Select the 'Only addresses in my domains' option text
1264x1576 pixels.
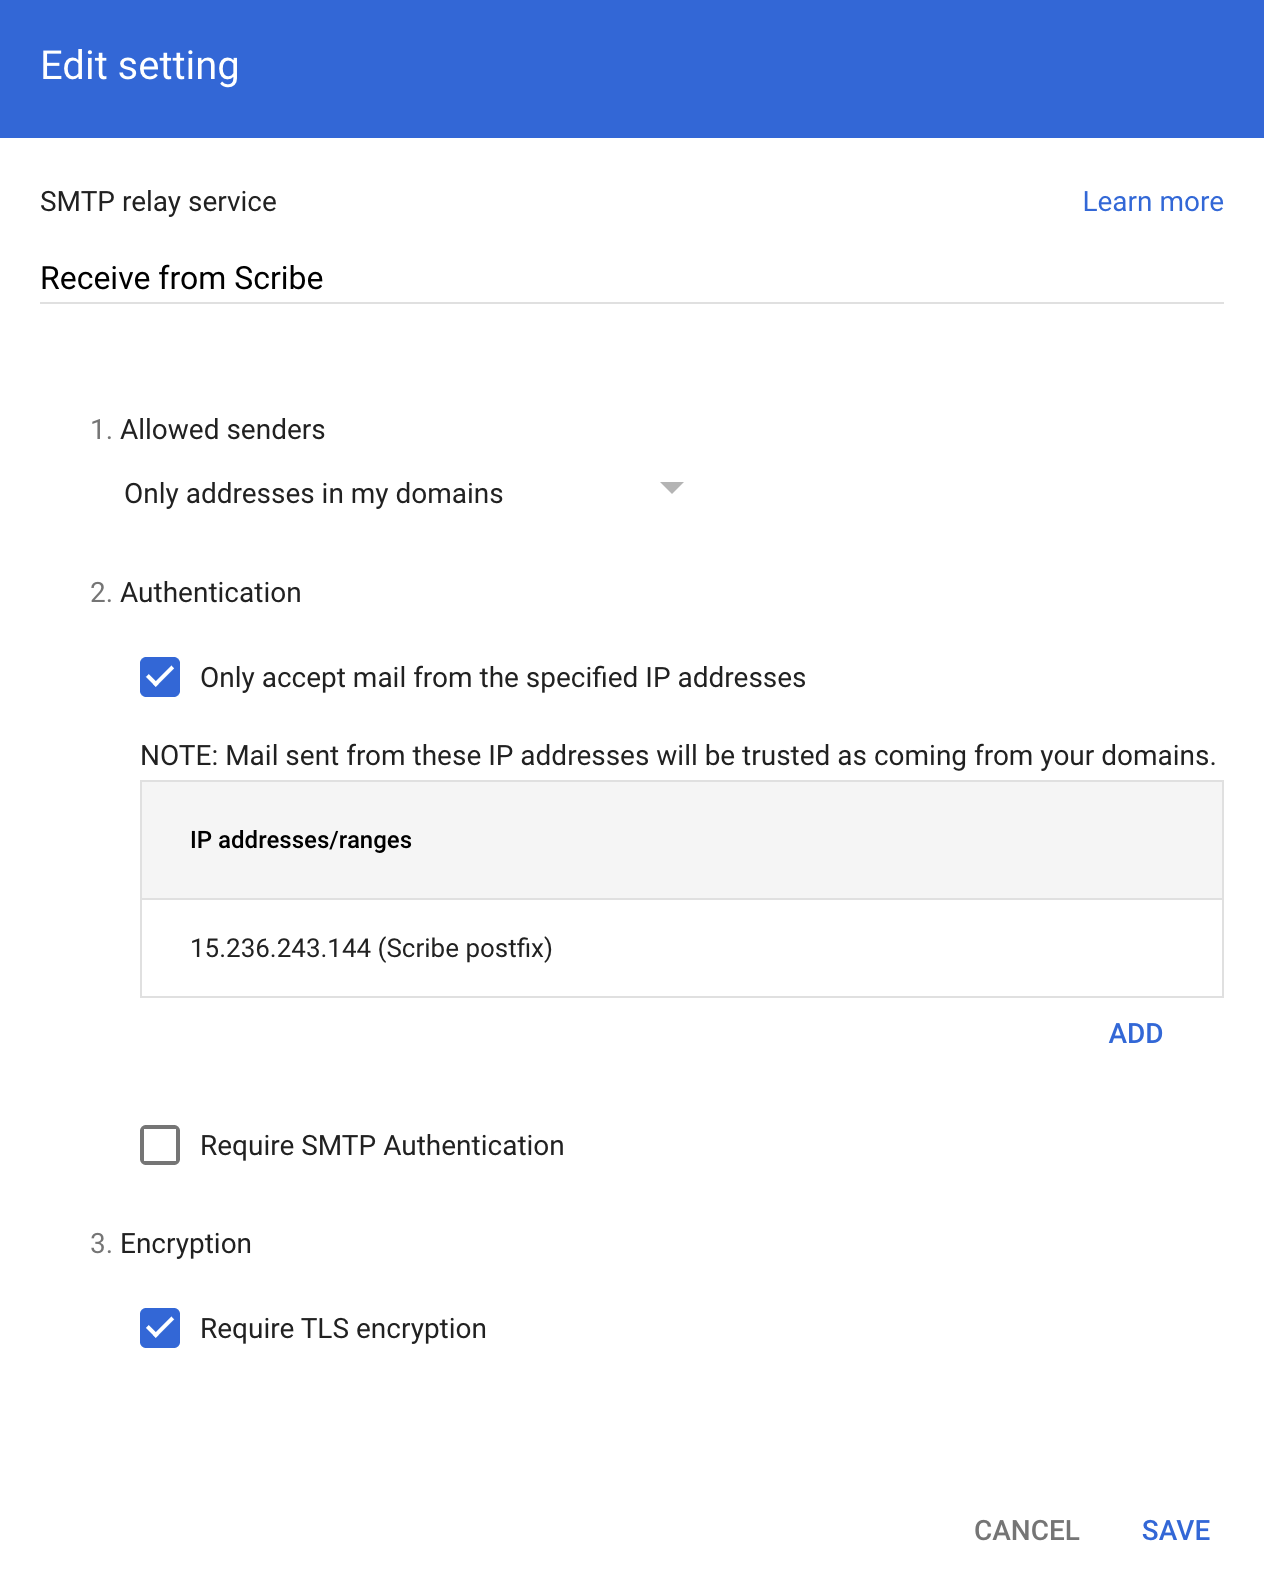point(314,494)
